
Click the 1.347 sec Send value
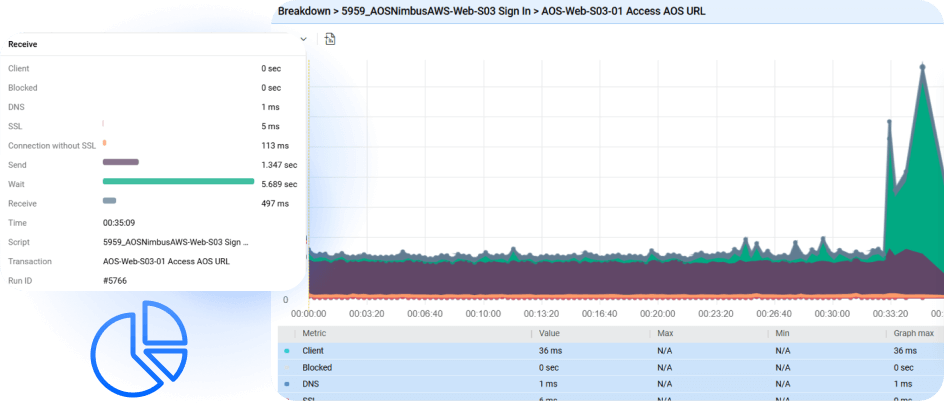(x=279, y=165)
